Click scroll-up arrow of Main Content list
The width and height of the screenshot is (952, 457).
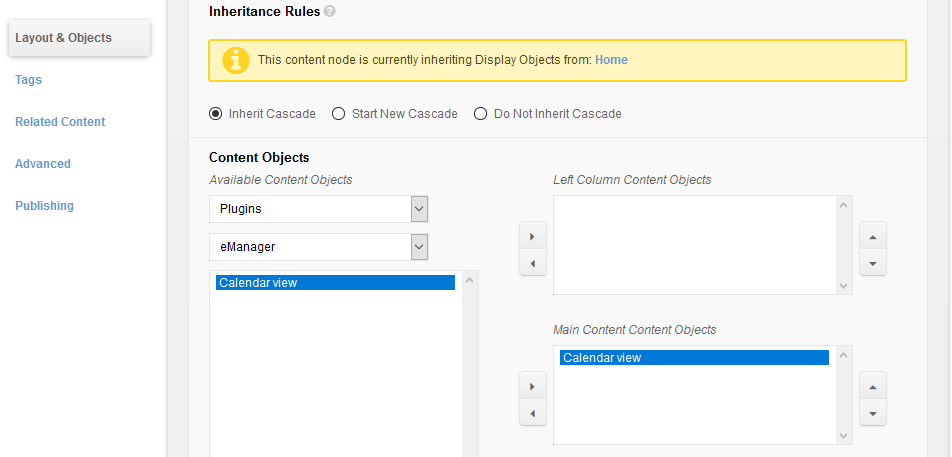coord(843,355)
